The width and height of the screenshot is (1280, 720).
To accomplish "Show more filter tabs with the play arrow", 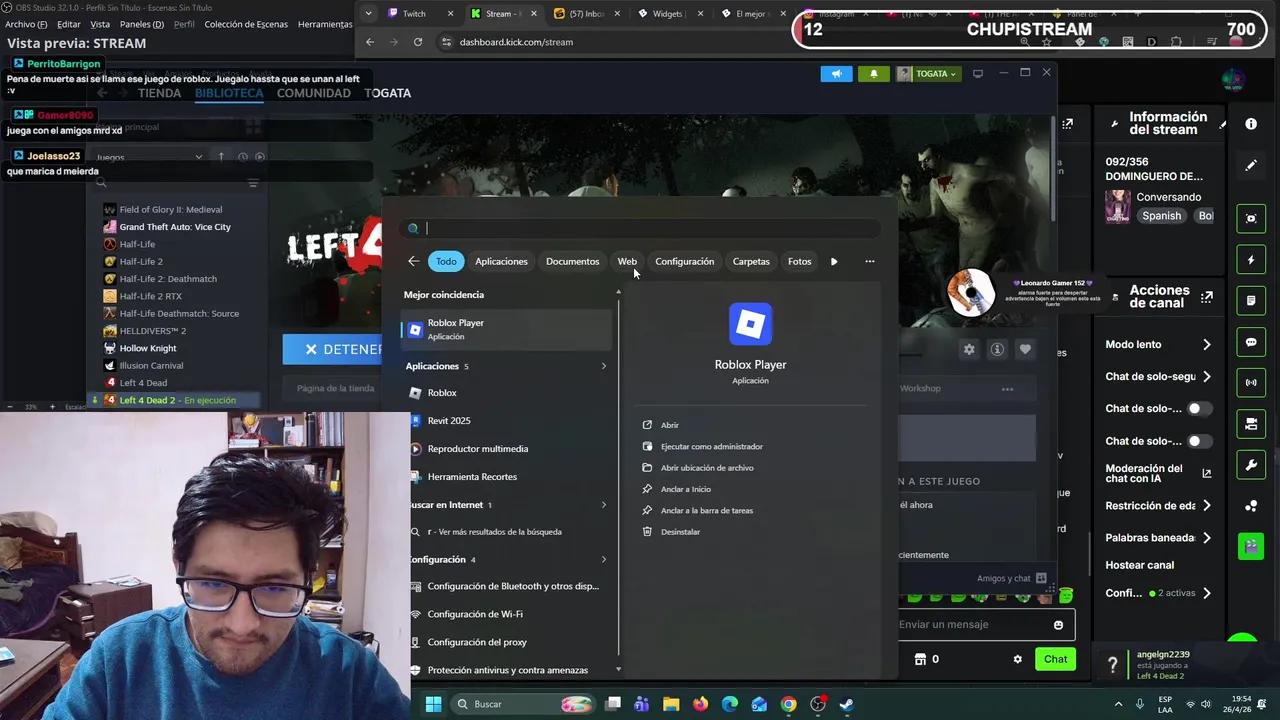I will tap(834, 261).
